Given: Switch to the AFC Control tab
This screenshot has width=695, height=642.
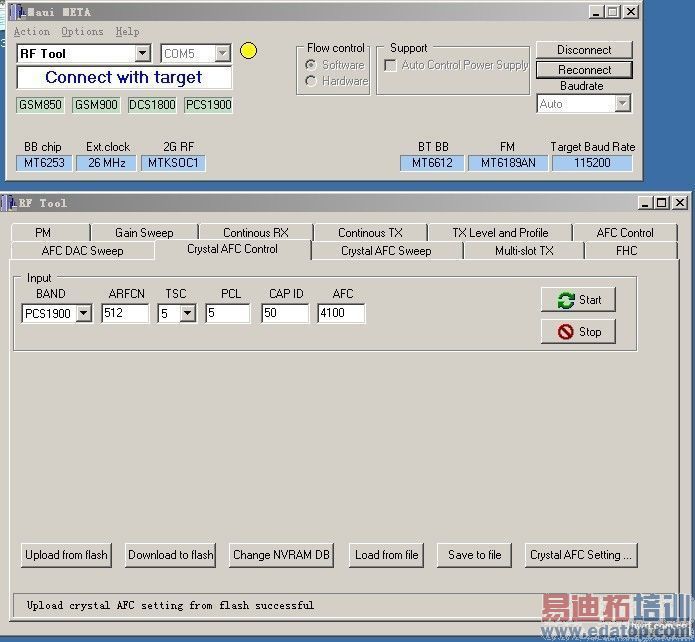Looking at the screenshot, I should click(x=625, y=233).
